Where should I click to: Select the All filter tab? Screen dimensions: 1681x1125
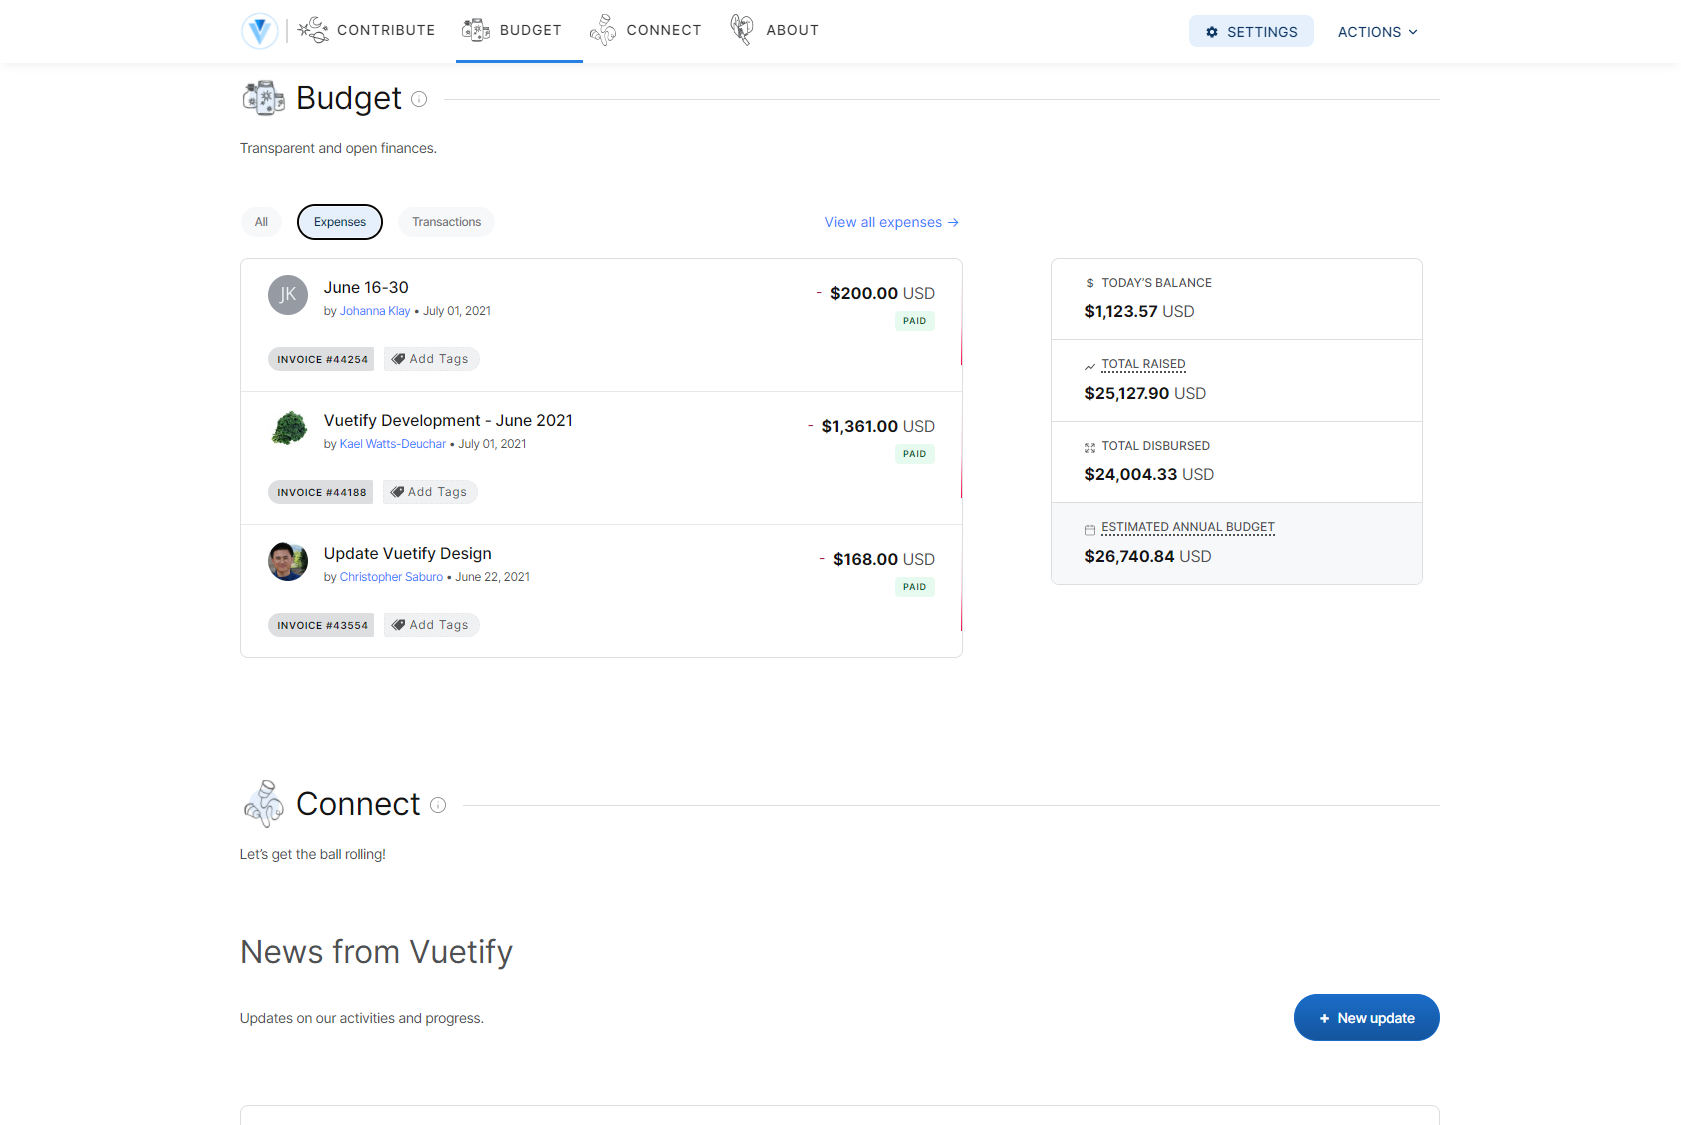pos(261,222)
